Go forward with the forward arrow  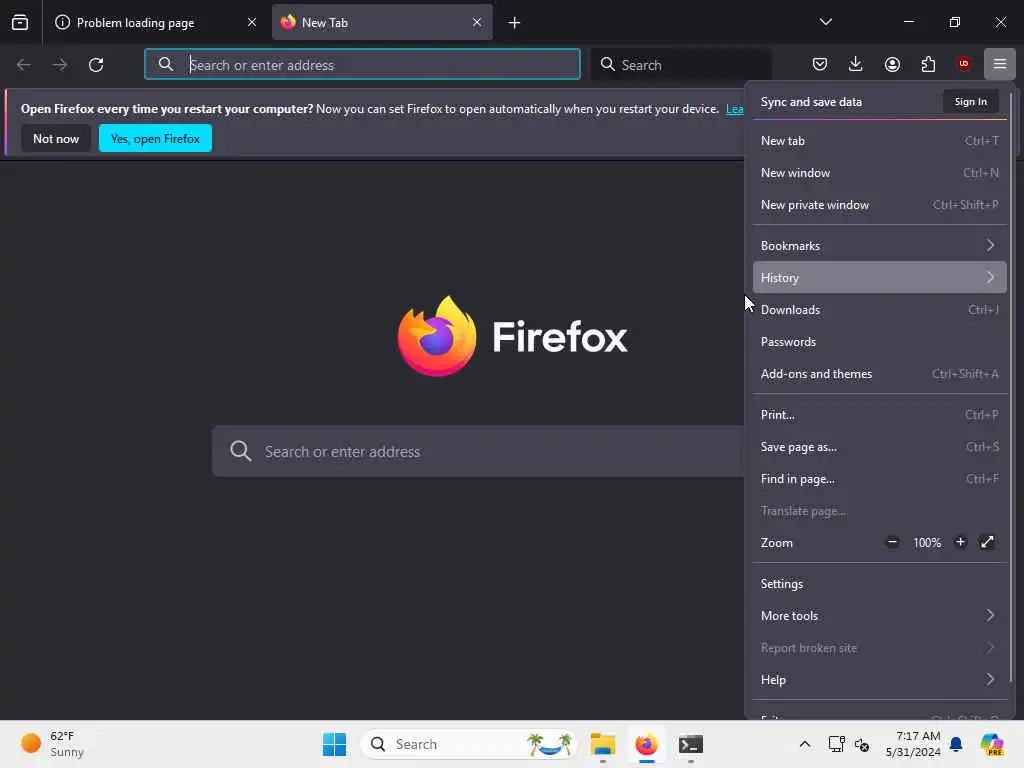(59, 65)
